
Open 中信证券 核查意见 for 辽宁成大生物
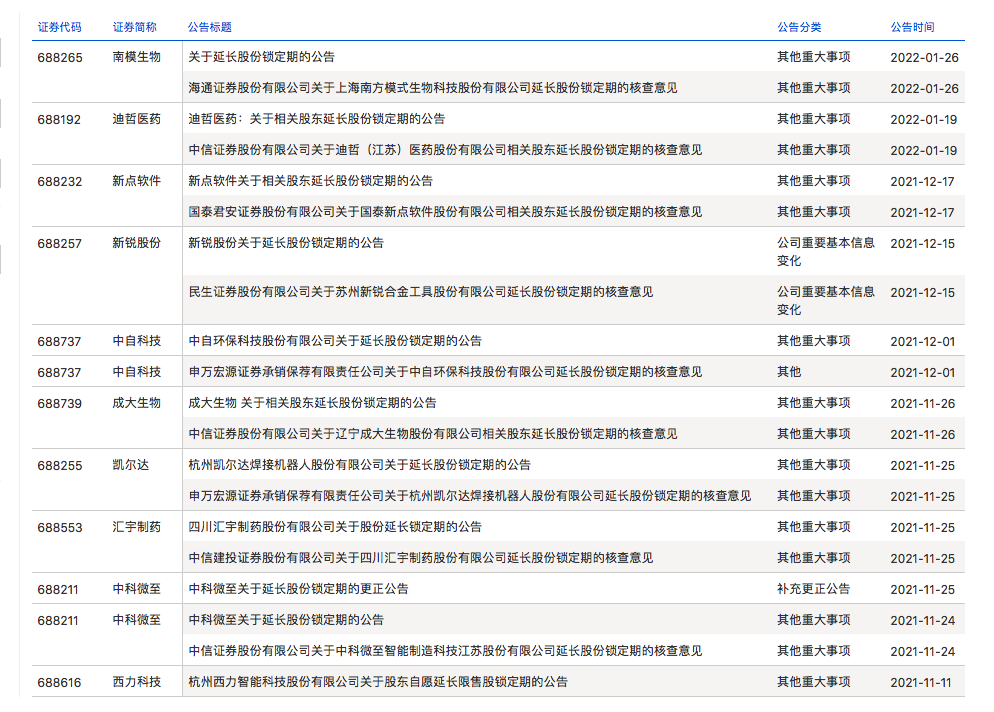click(433, 434)
